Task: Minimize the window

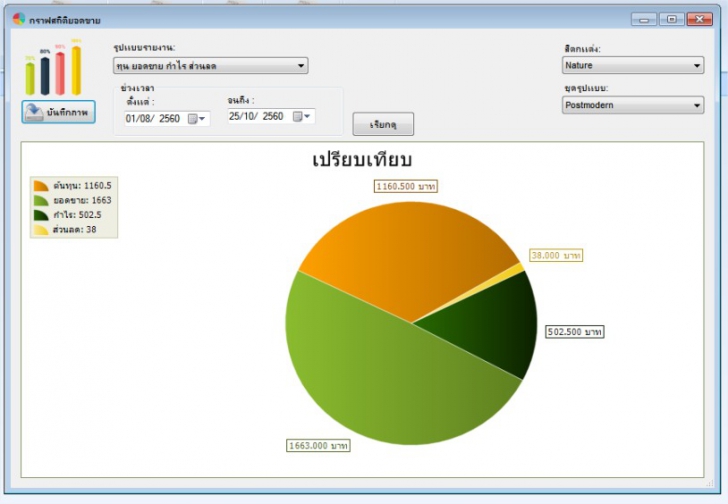Action: (644, 19)
